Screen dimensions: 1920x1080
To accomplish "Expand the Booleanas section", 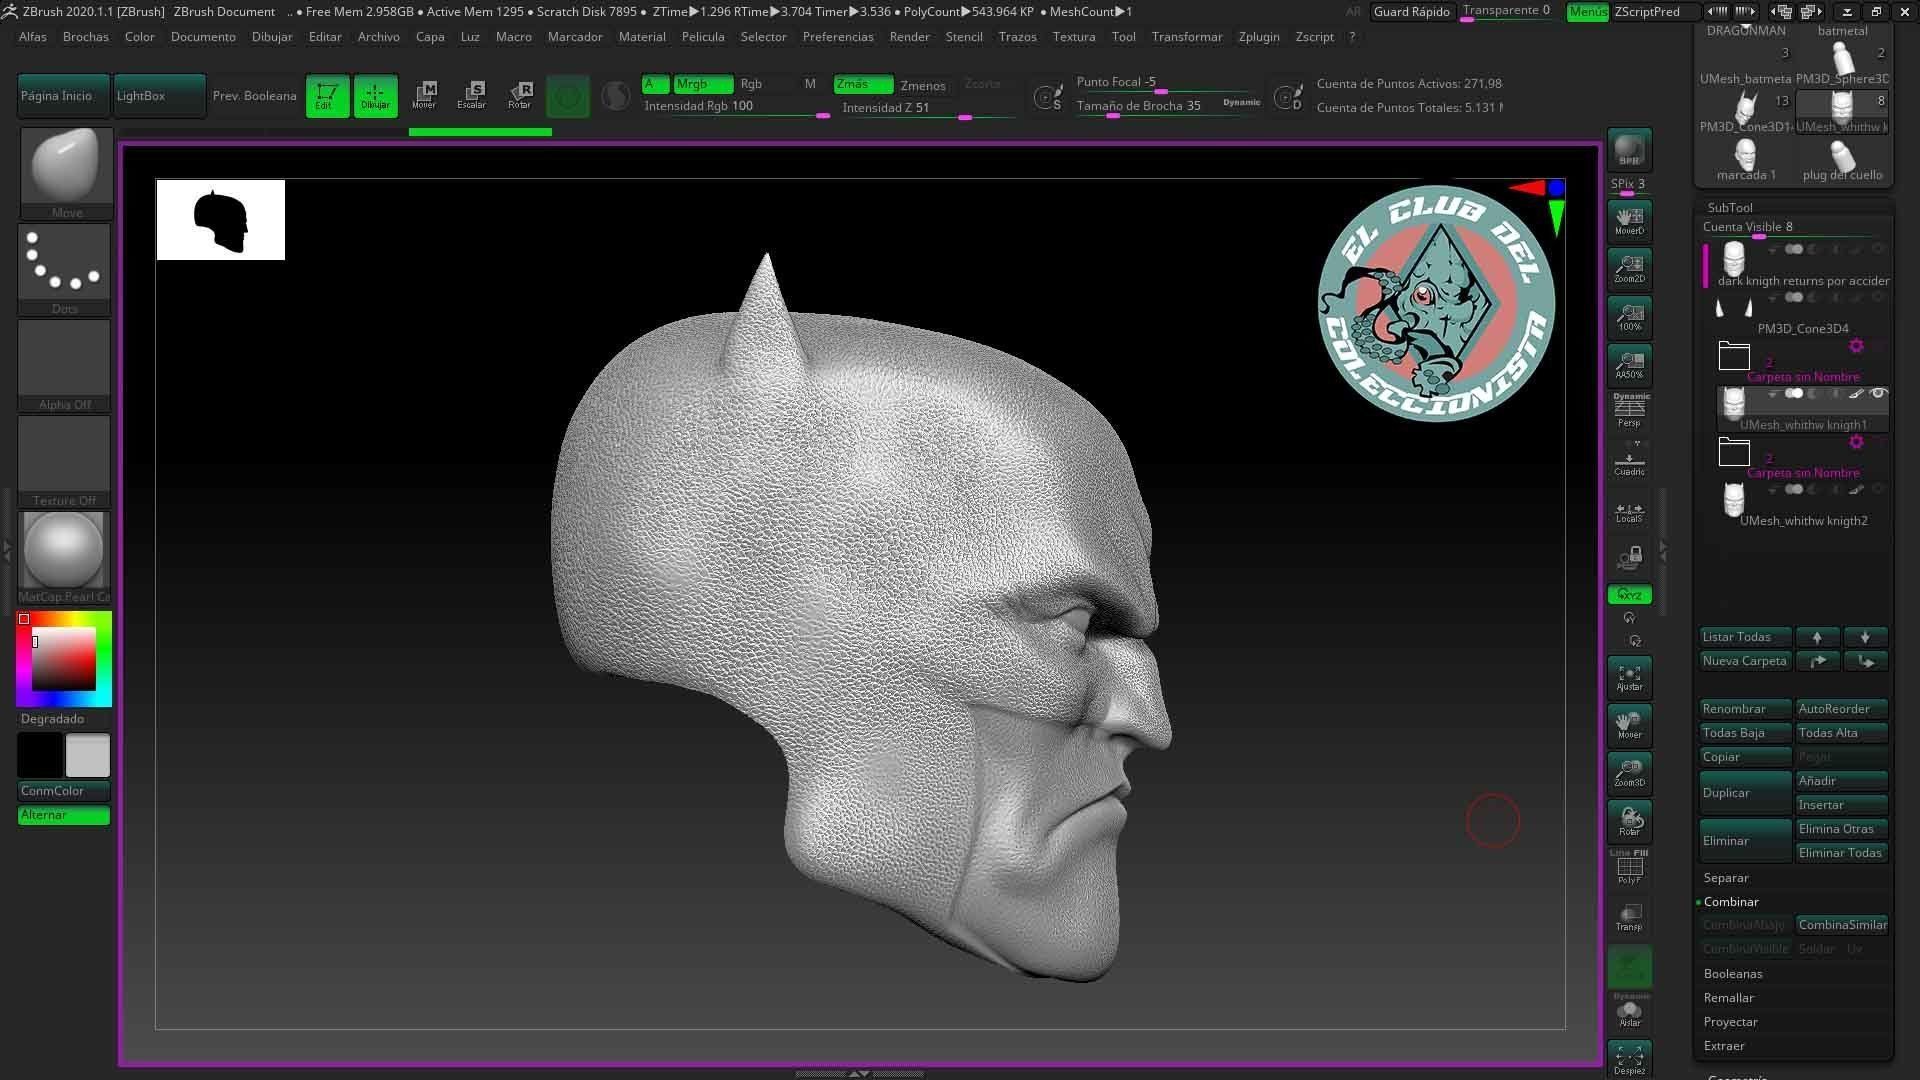I will tap(1732, 974).
